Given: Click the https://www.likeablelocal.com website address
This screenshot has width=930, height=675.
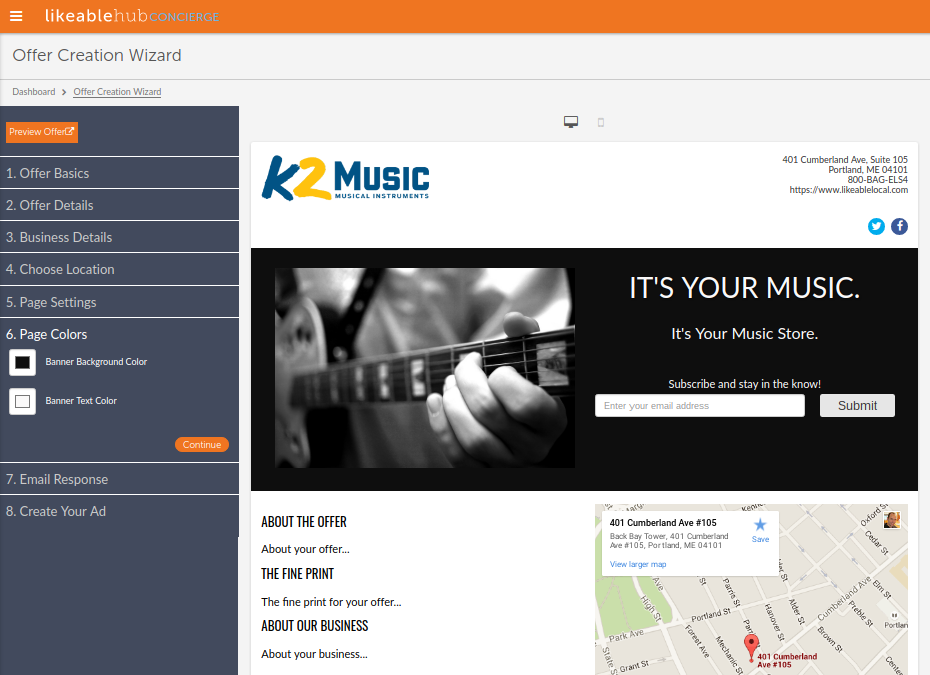Looking at the screenshot, I should (848, 190).
